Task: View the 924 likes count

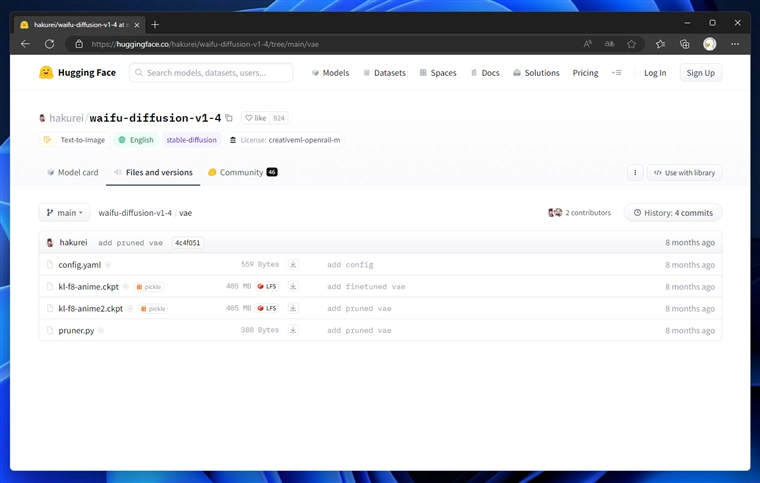Action: [278, 118]
